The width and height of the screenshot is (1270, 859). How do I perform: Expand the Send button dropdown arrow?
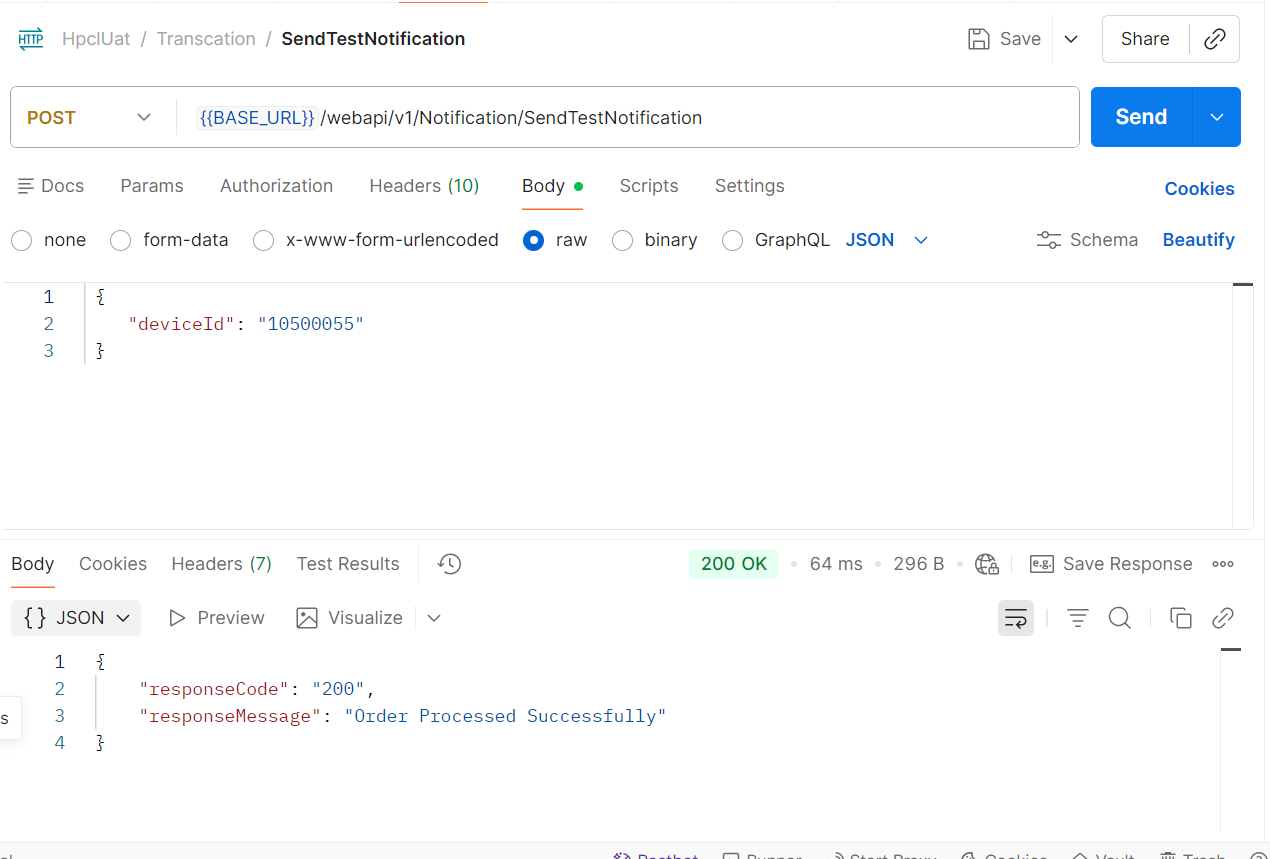[x=1217, y=117]
